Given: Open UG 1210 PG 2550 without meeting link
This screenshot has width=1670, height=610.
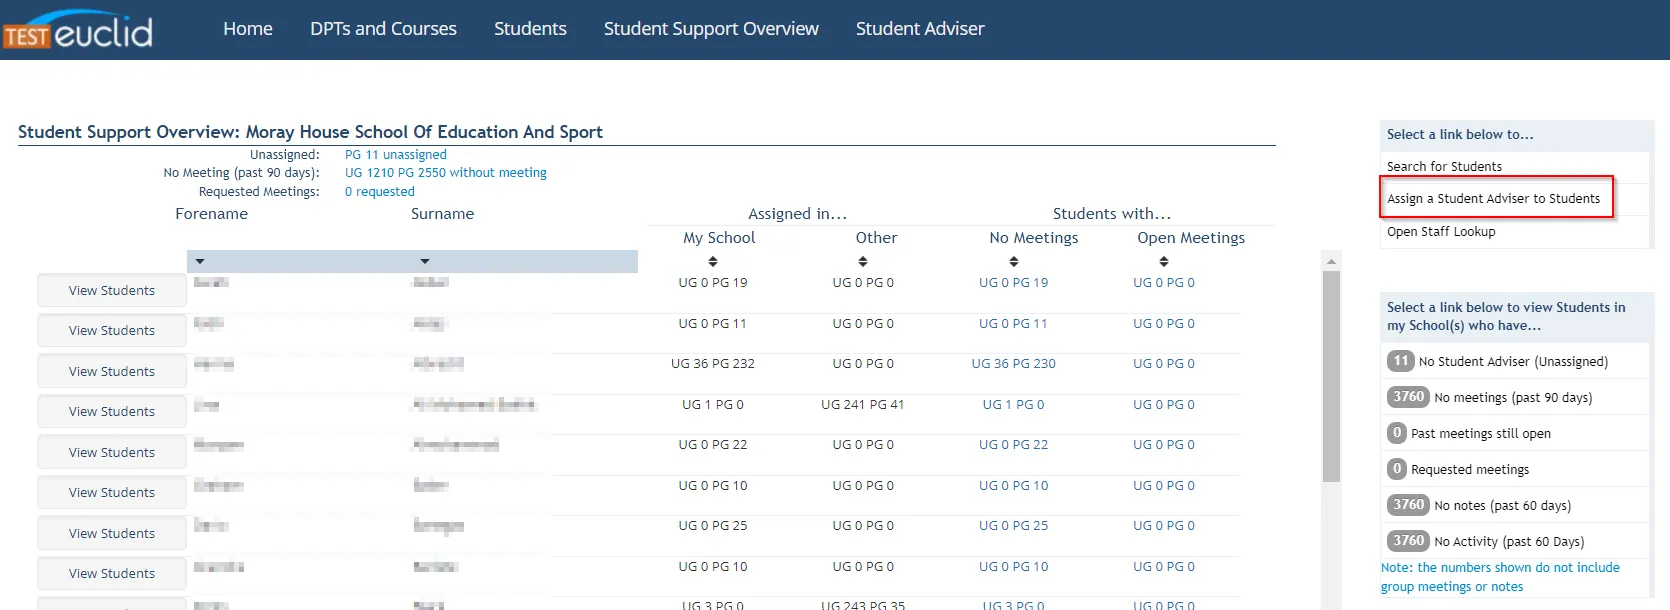Looking at the screenshot, I should 446,173.
